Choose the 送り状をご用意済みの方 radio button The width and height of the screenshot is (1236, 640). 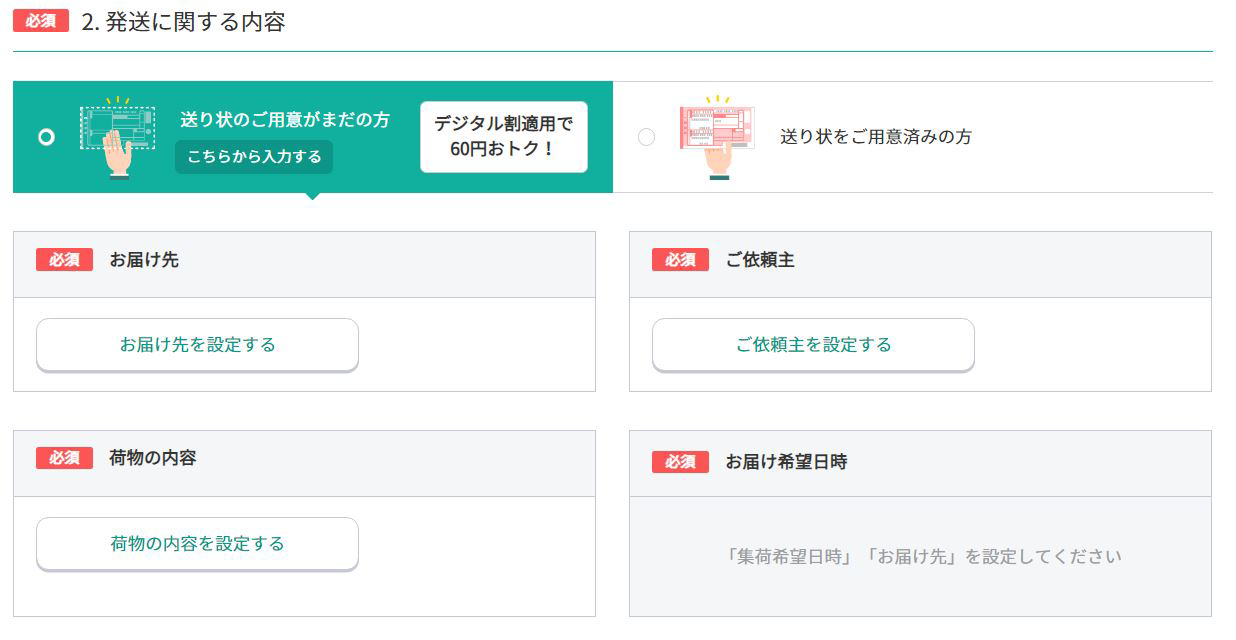[x=646, y=137]
